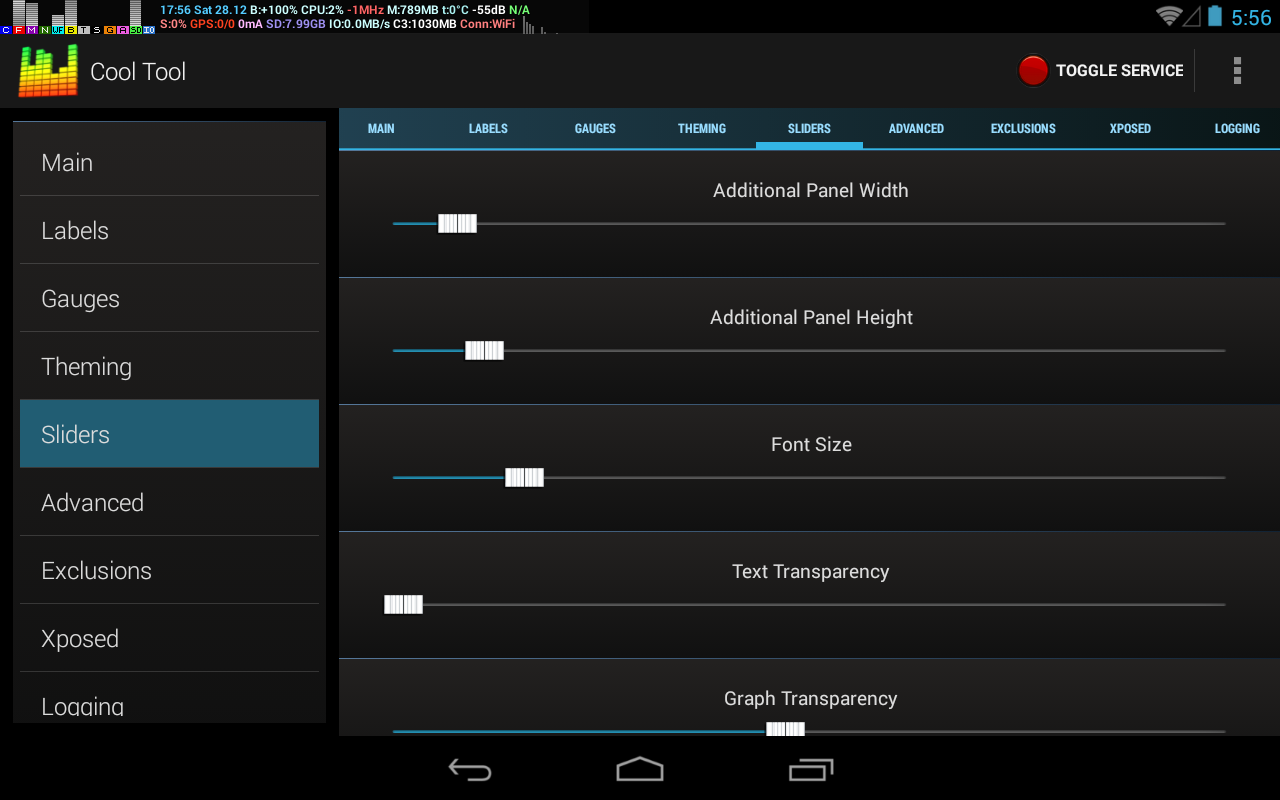The width and height of the screenshot is (1280, 800).
Task: Select Labels in the sidebar list
Action: 169,230
